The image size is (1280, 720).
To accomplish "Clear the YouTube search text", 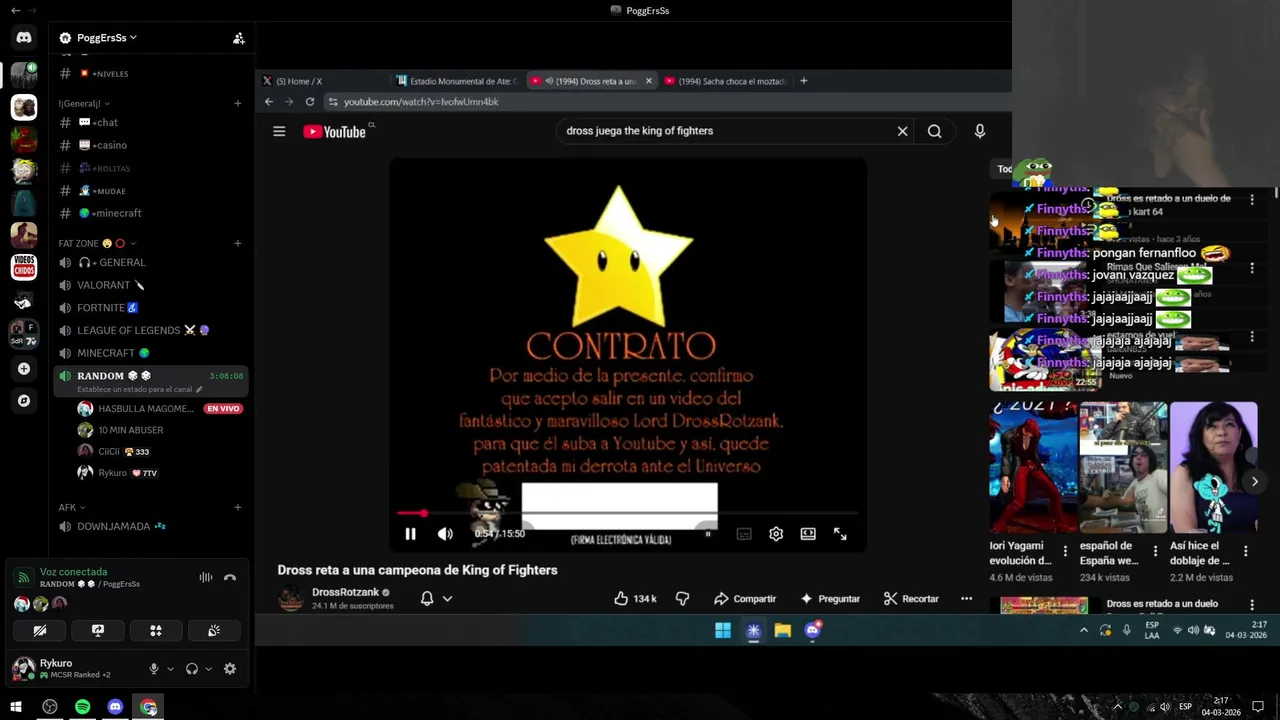I will [902, 131].
